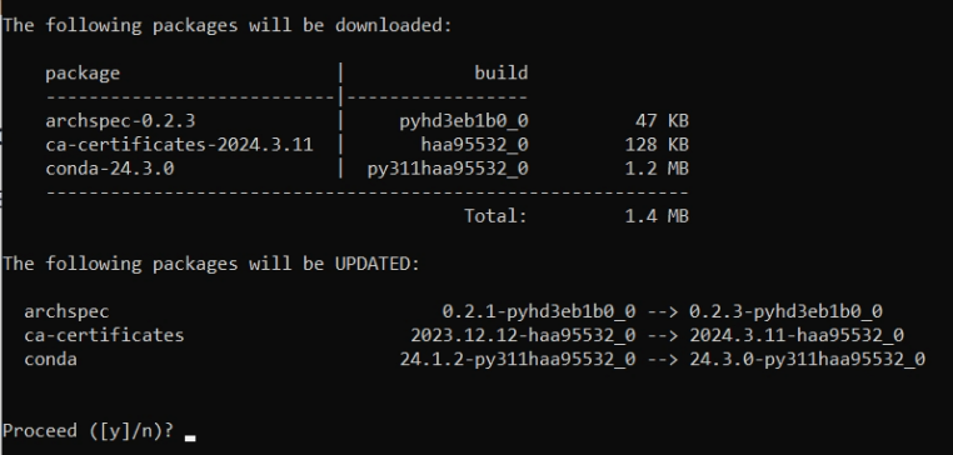
Task: Click the new version 24.3.0-py311haa95532_0
Action: click(807, 360)
